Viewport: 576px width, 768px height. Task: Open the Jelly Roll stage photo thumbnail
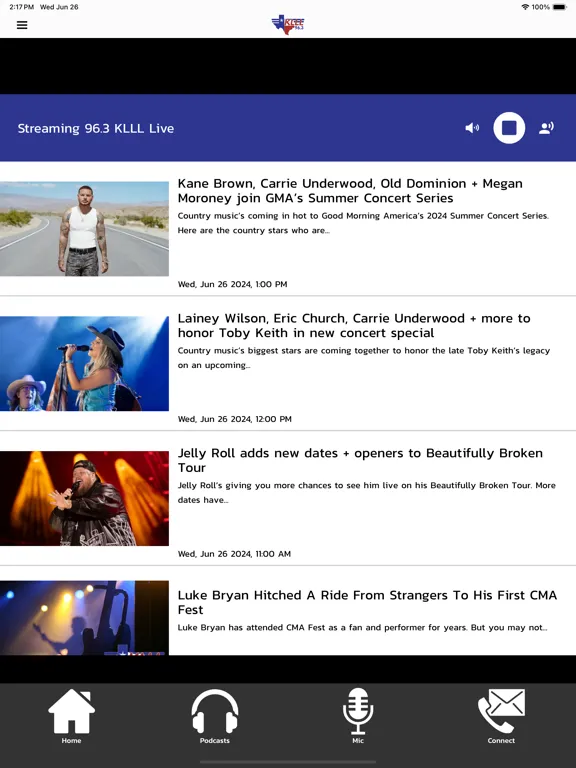pos(84,498)
